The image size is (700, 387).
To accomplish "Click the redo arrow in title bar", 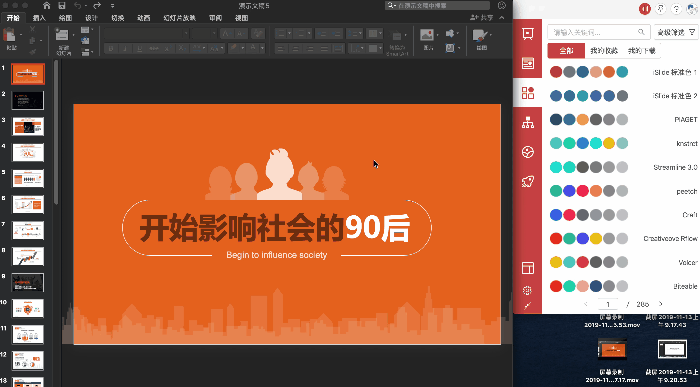I will click(x=97, y=6).
